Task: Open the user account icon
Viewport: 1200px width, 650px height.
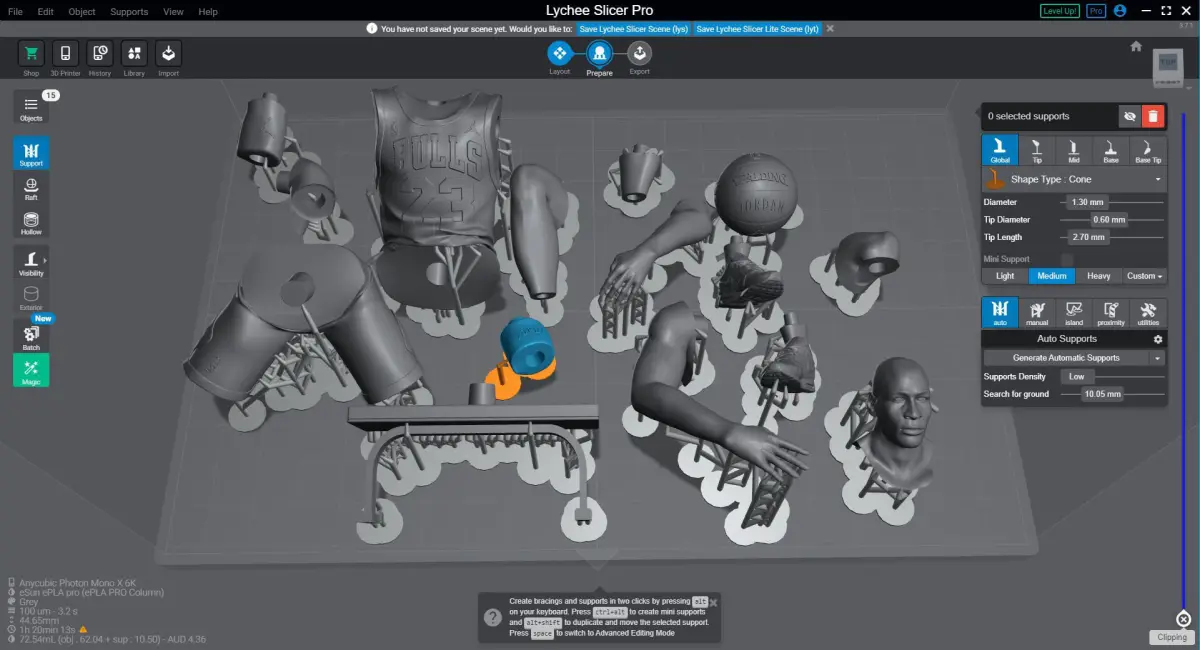Action: pos(1120,11)
